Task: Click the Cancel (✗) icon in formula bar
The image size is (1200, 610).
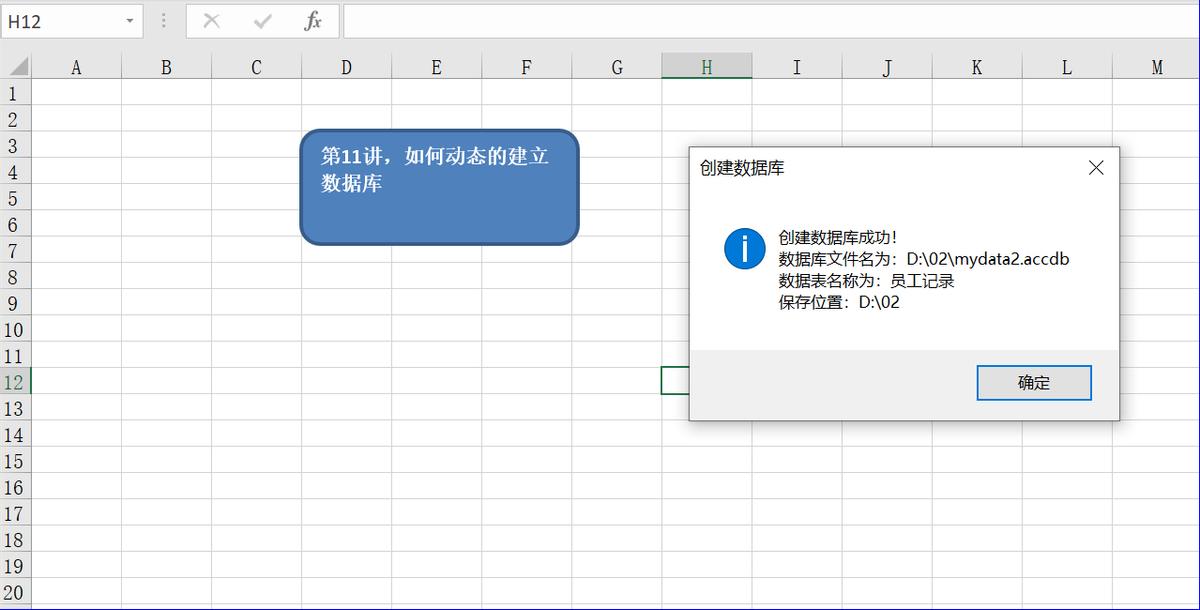Action: [211, 22]
